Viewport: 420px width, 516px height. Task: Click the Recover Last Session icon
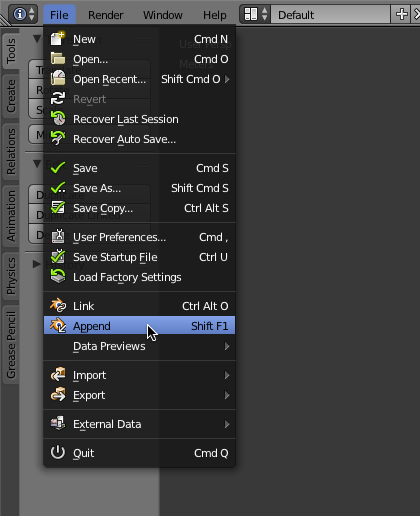58,119
